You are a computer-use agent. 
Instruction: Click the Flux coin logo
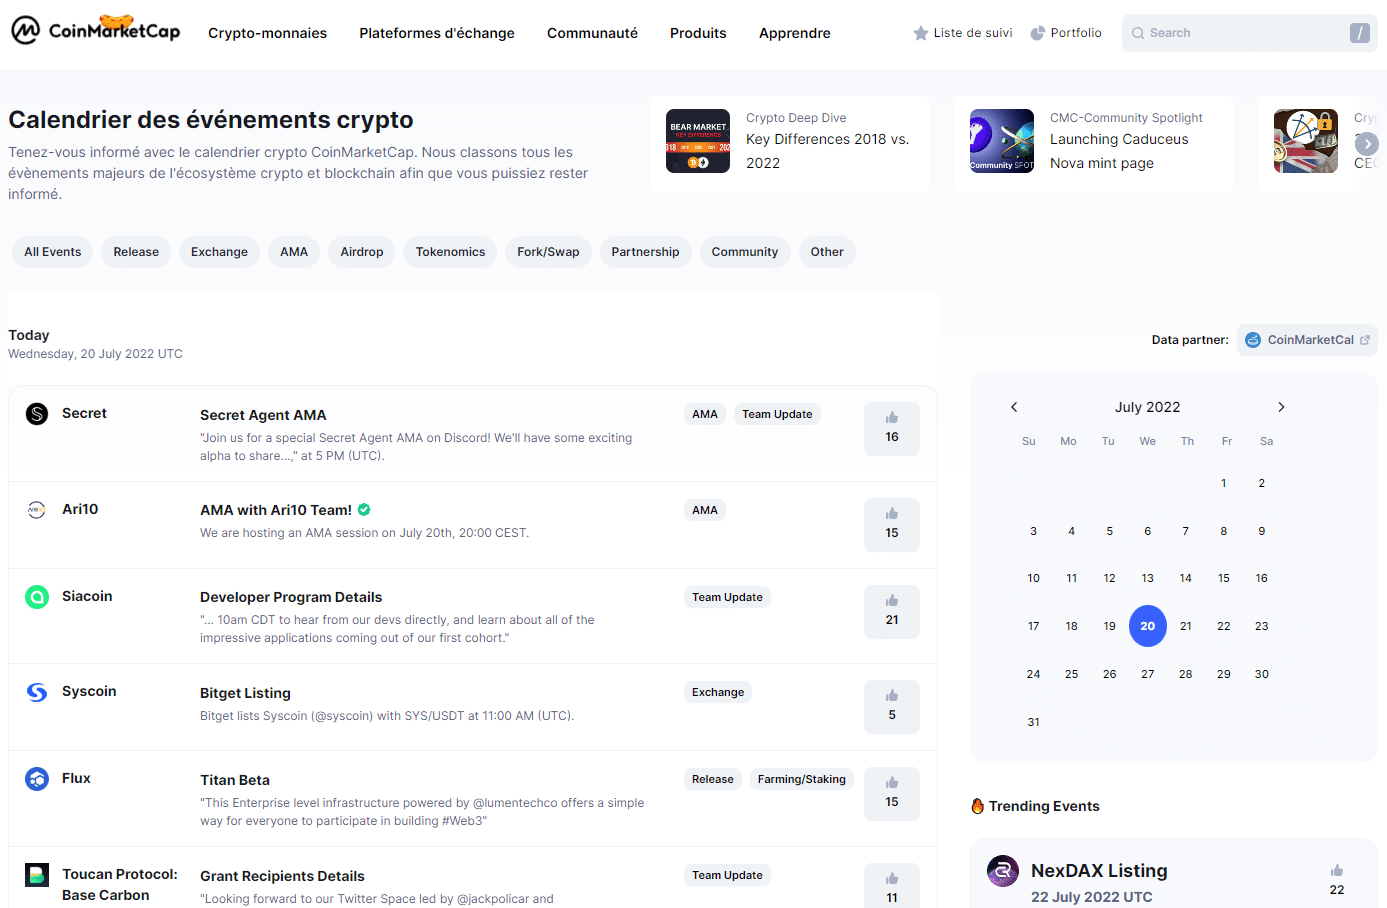[x=37, y=779]
